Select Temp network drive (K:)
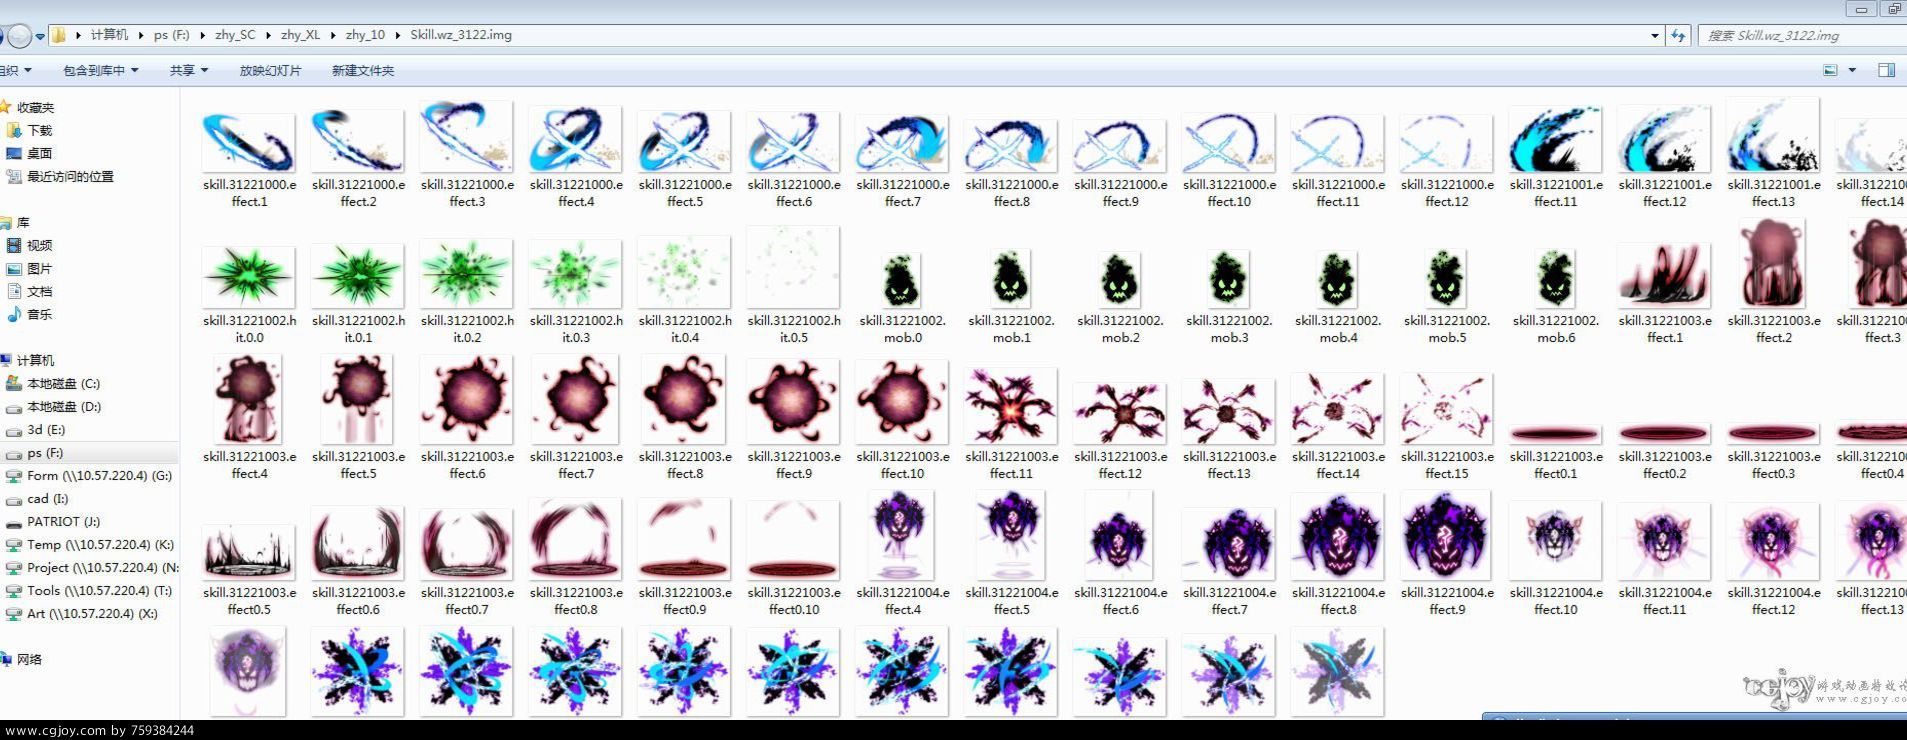 tap(100, 544)
